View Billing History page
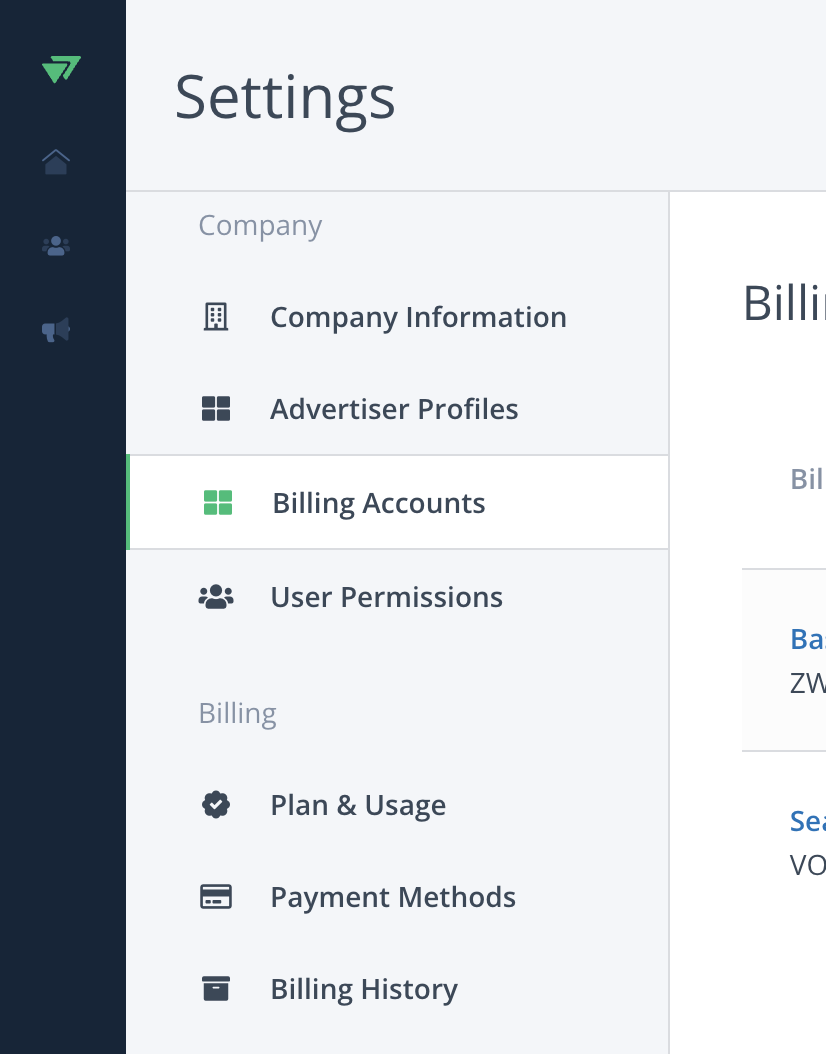This screenshot has height=1054, width=826. tap(364, 989)
